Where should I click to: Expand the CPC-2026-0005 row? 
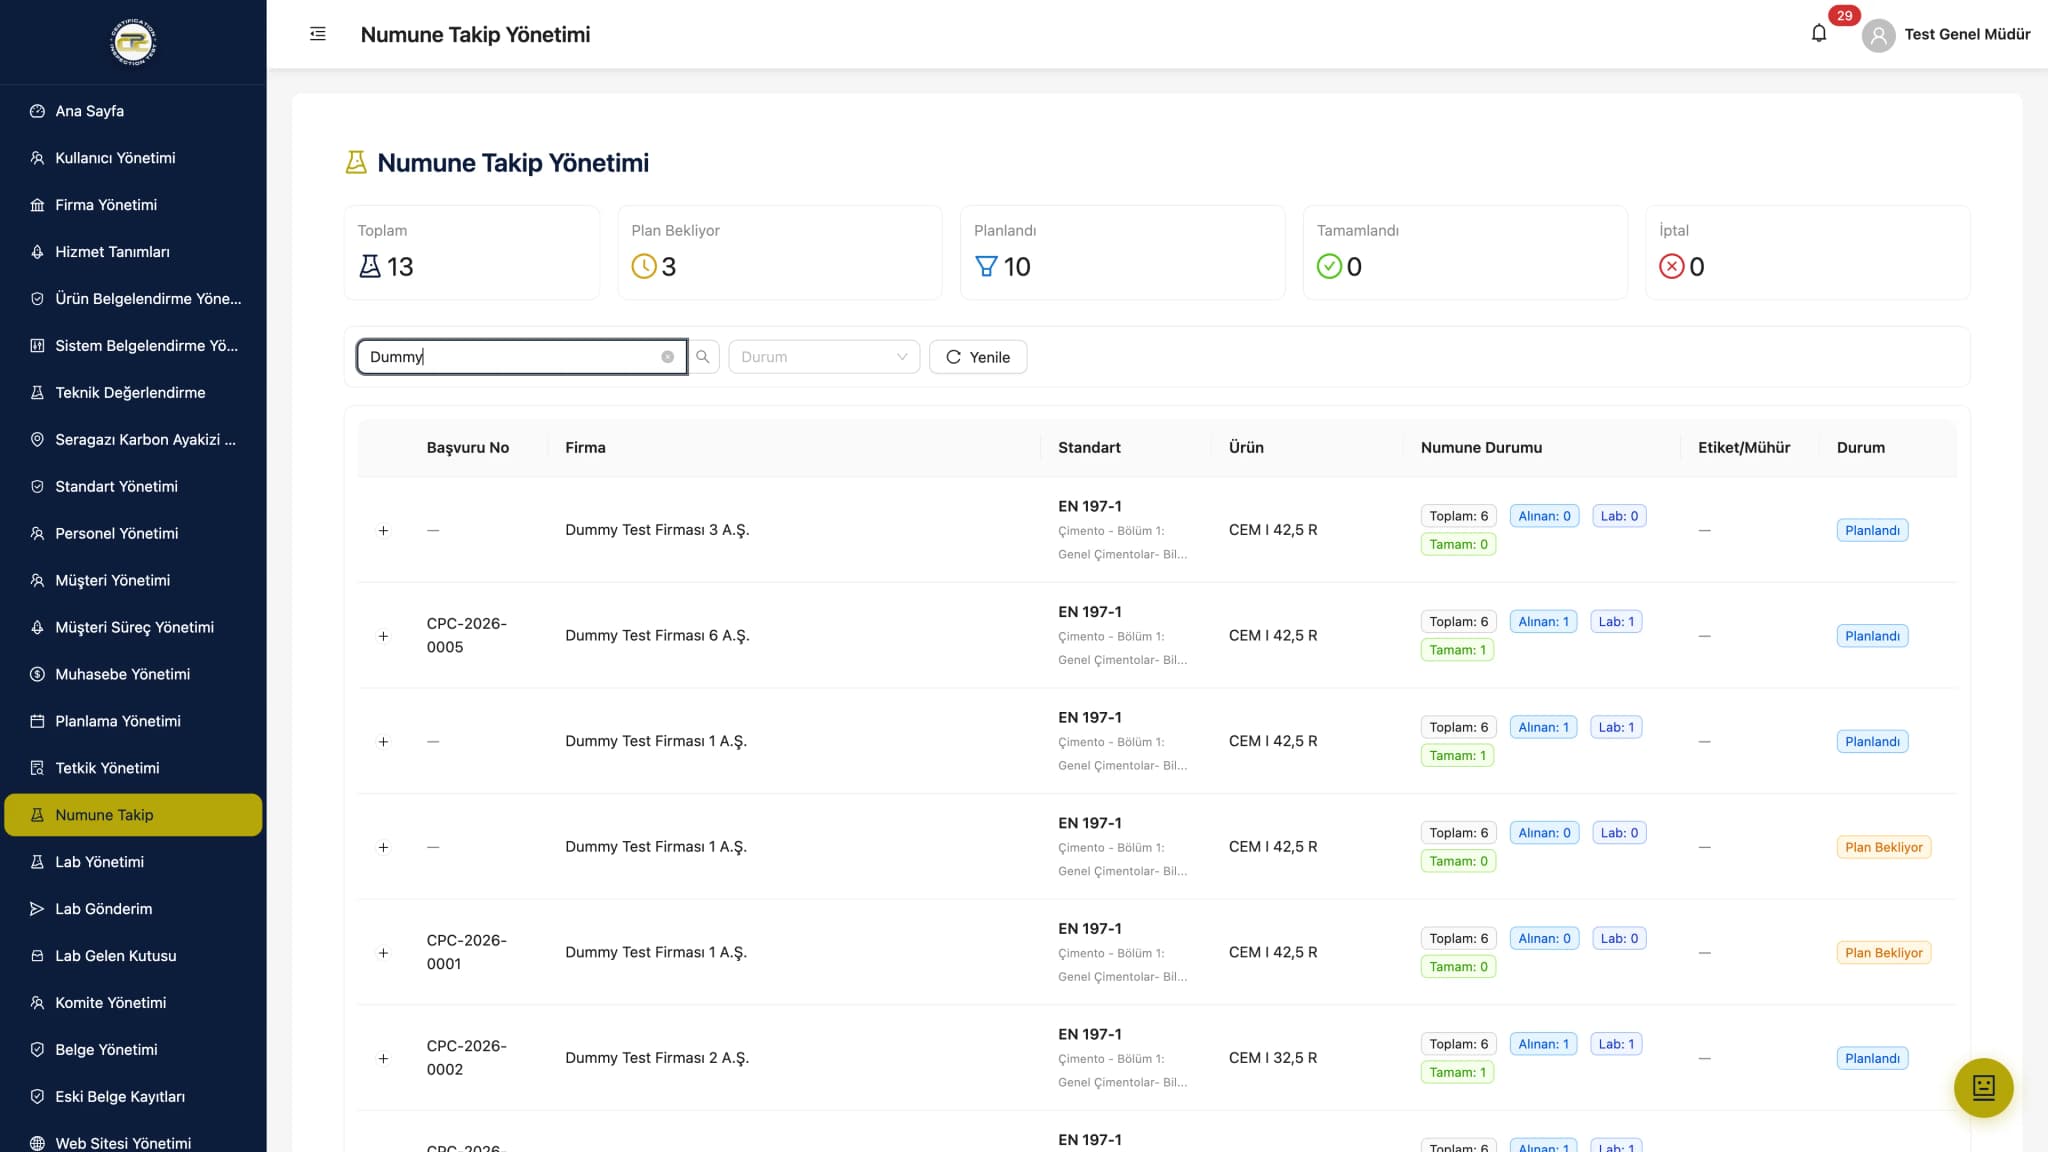click(383, 636)
